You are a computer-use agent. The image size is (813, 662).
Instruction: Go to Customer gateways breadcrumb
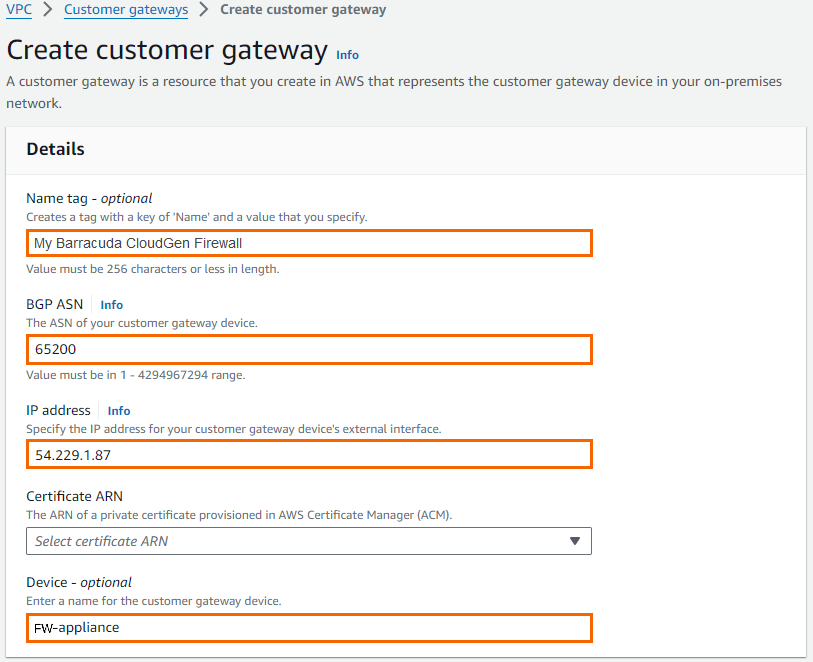tap(126, 9)
